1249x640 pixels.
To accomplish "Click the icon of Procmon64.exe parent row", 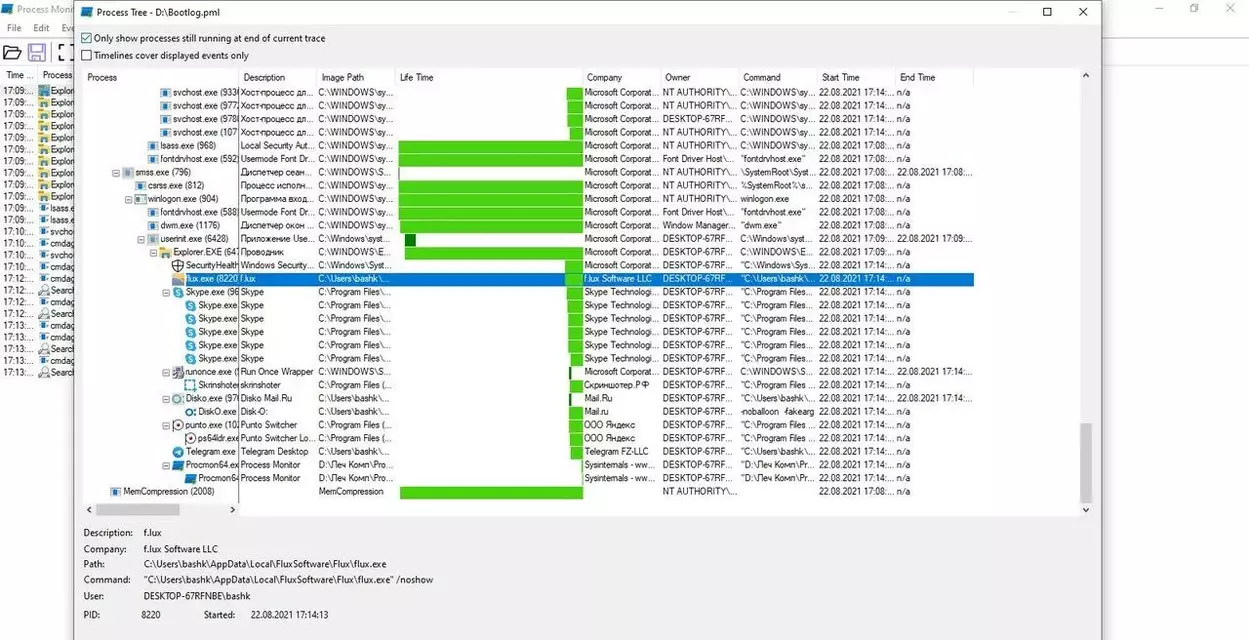I will tap(178, 465).
